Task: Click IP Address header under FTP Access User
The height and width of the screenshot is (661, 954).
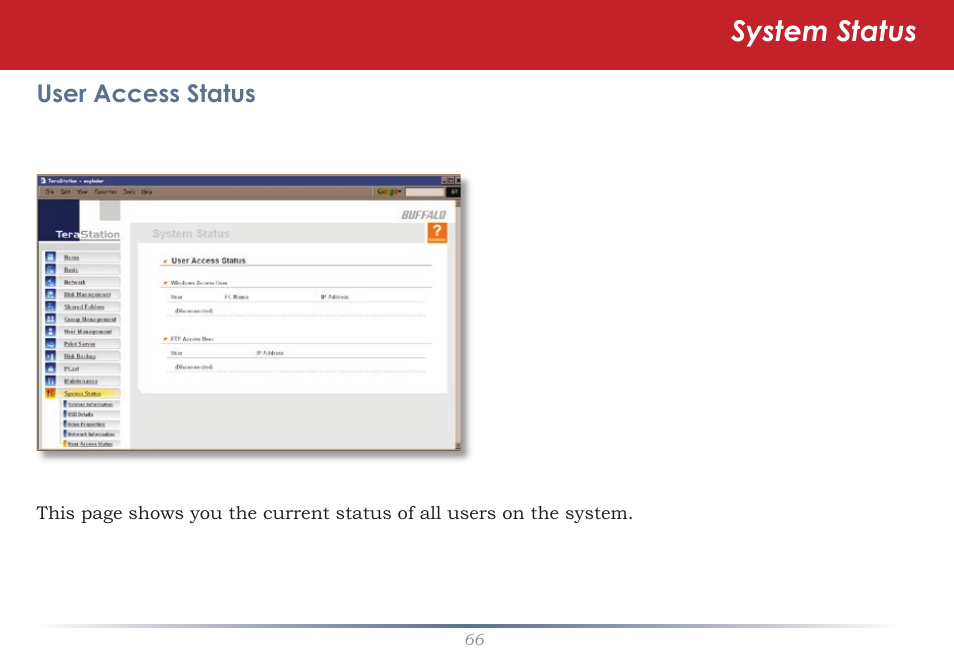Action: tap(270, 353)
